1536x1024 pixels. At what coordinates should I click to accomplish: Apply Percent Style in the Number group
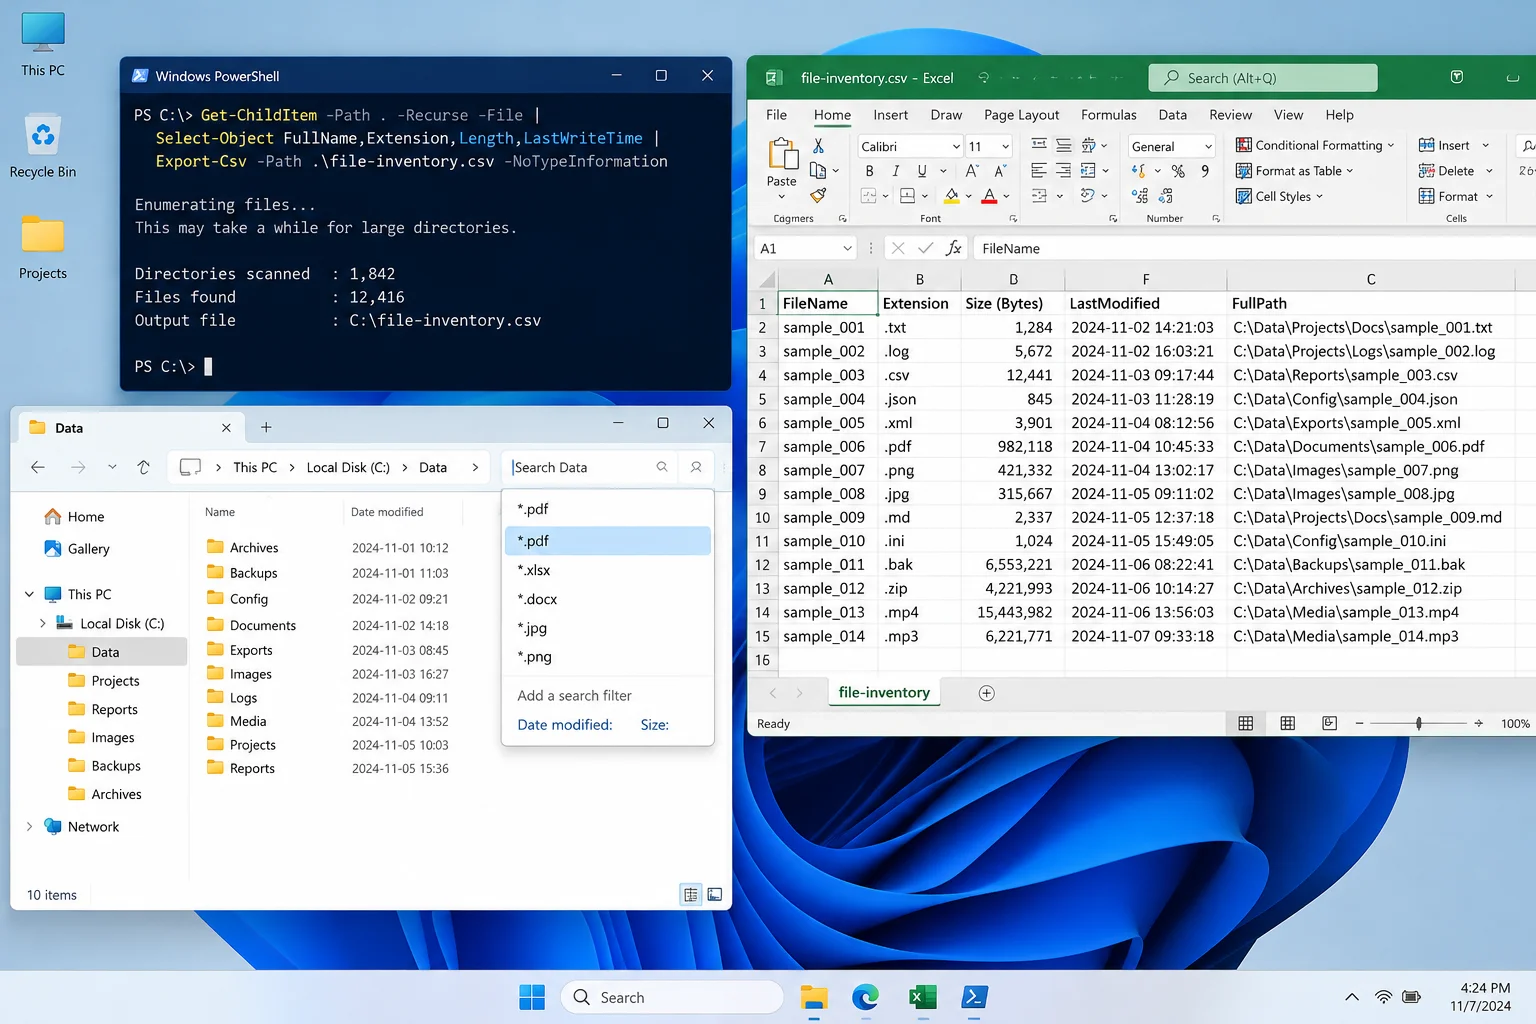pyautogui.click(x=1178, y=171)
